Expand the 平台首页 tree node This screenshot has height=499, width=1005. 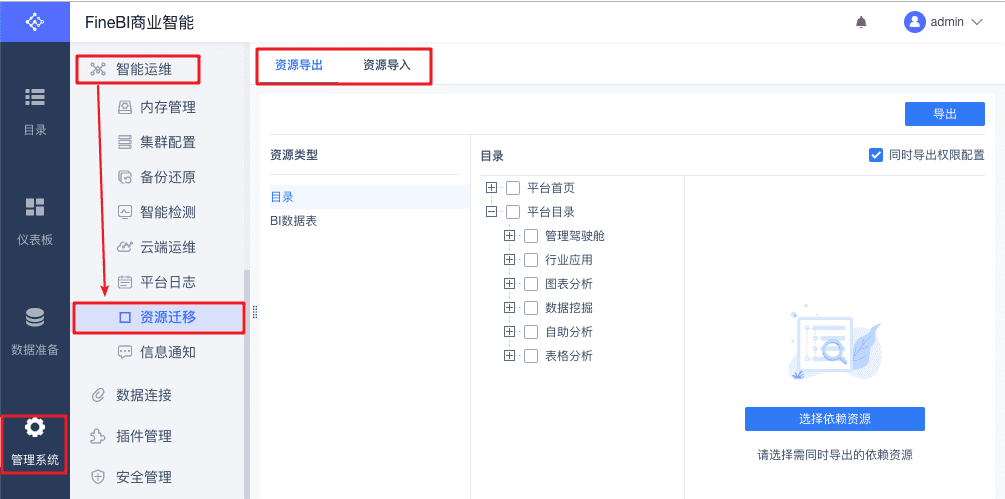[491, 188]
